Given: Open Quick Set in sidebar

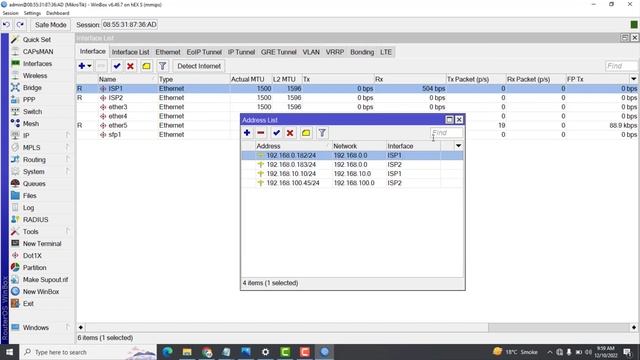Looking at the screenshot, I should 37,40.
